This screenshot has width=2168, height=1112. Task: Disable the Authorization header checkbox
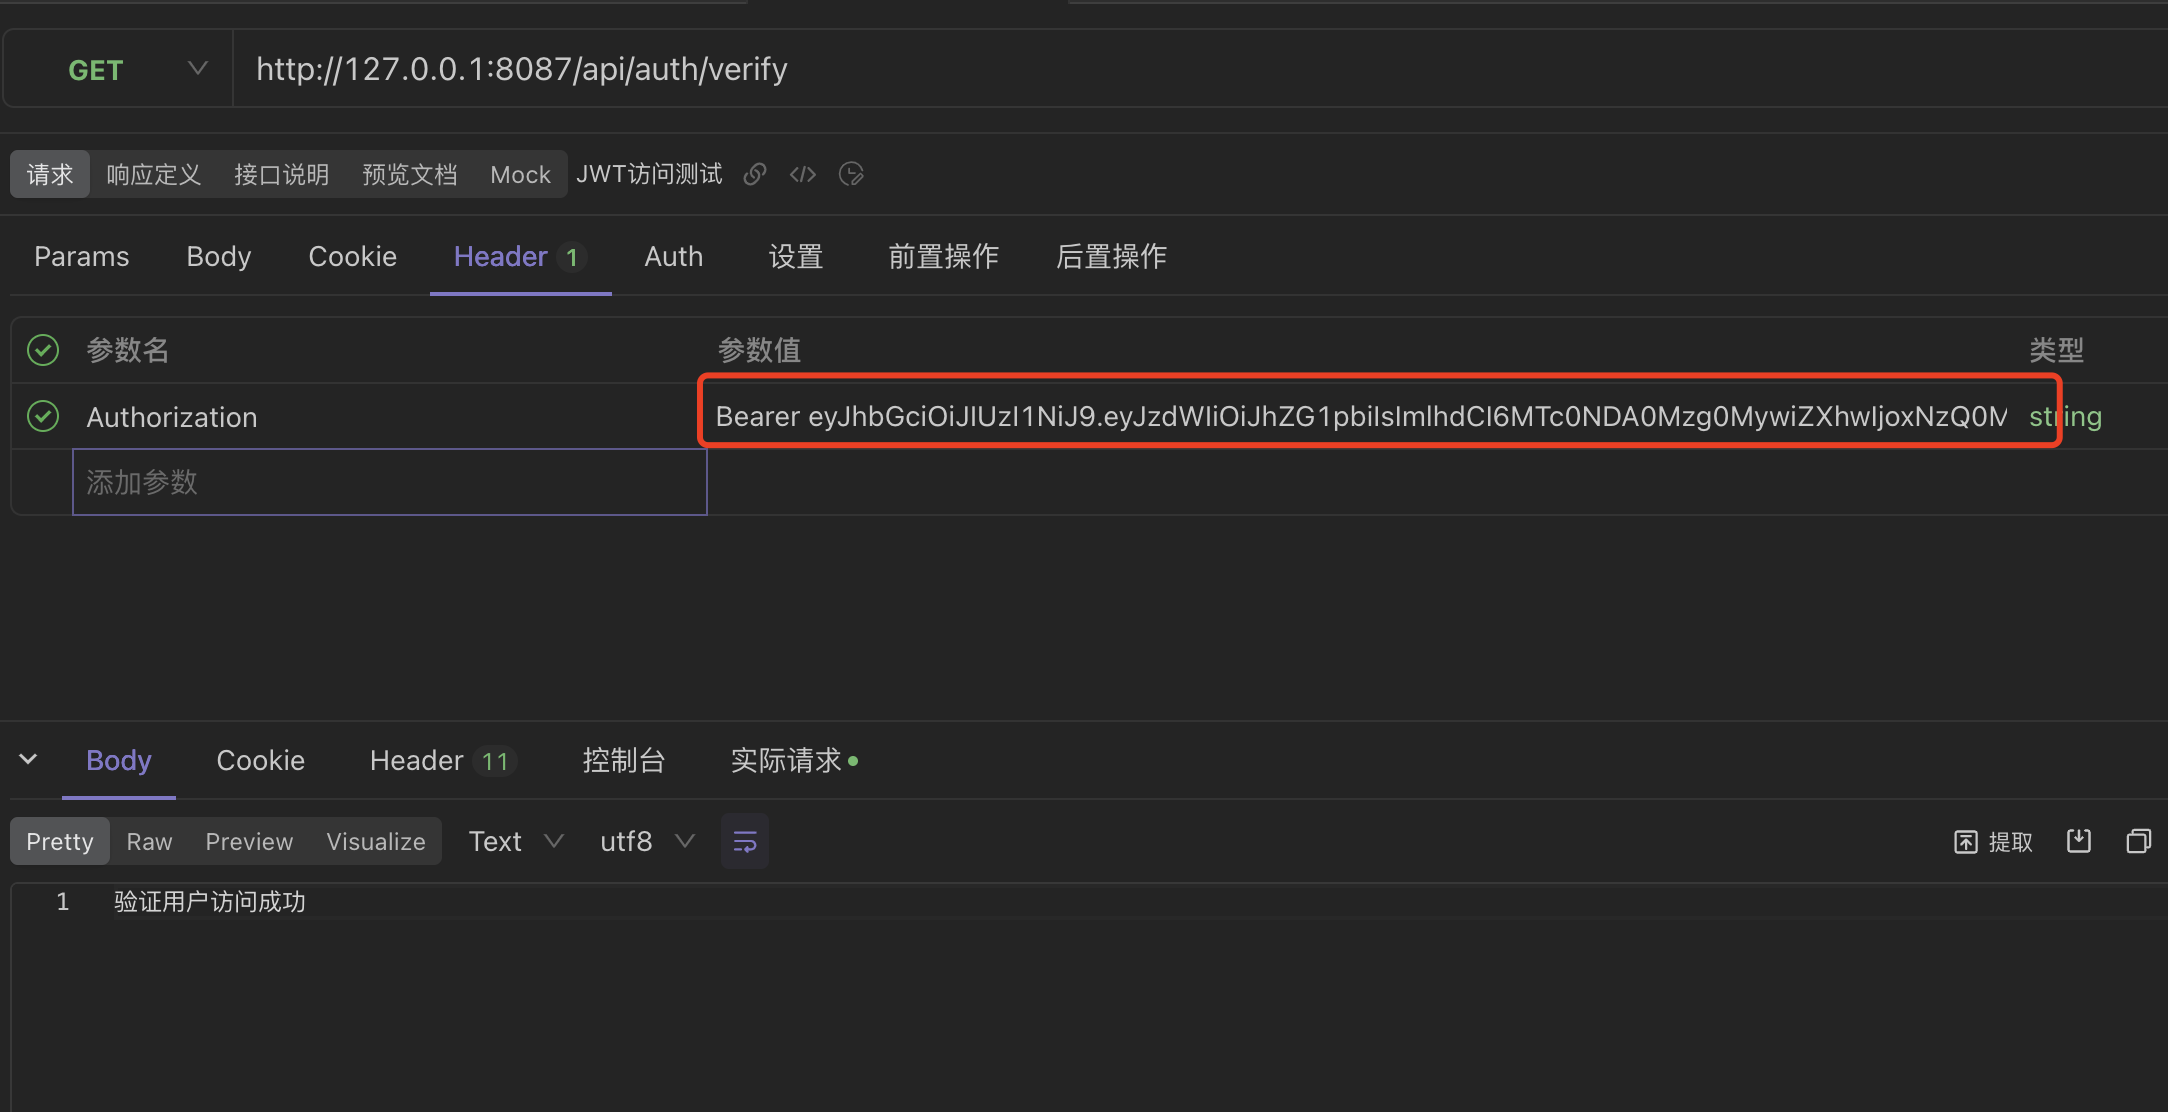43,416
